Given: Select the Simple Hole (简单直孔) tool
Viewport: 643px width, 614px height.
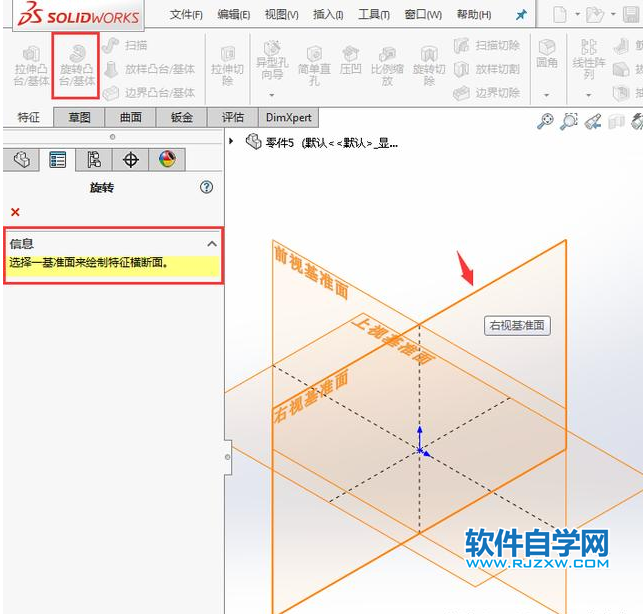Looking at the screenshot, I should (x=315, y=66).
